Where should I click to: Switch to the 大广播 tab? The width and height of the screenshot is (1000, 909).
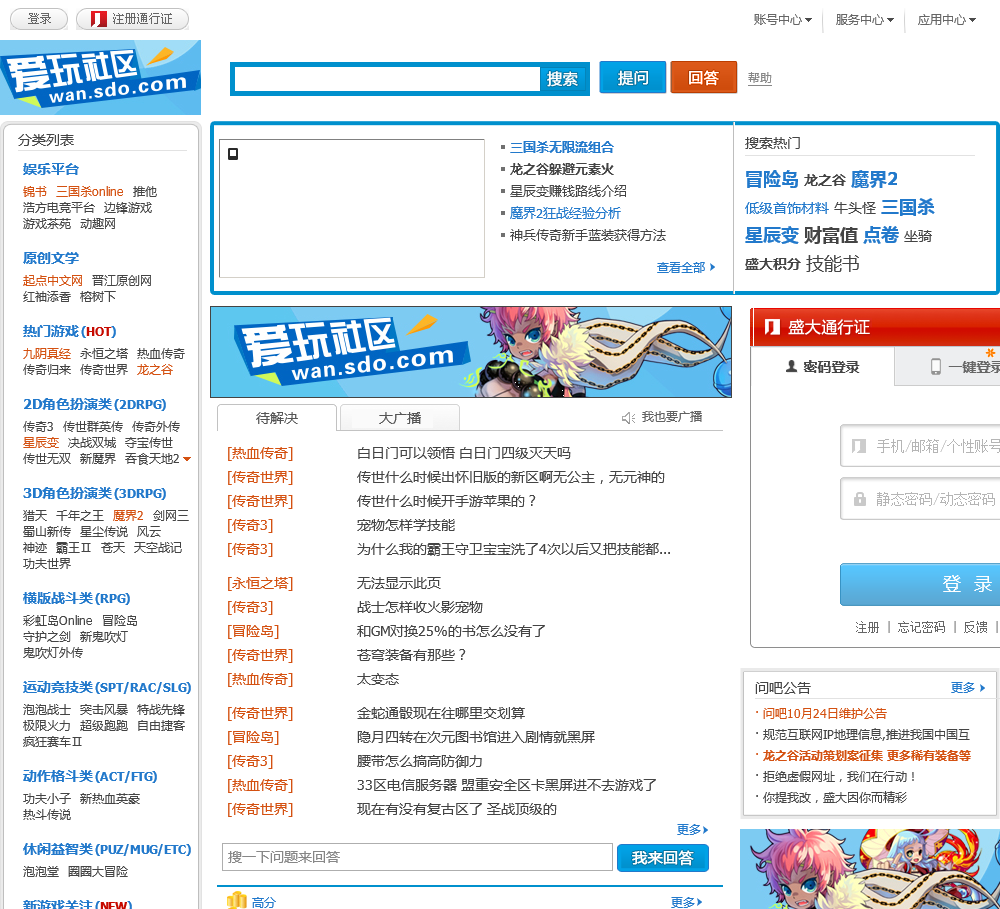(400, 418)
